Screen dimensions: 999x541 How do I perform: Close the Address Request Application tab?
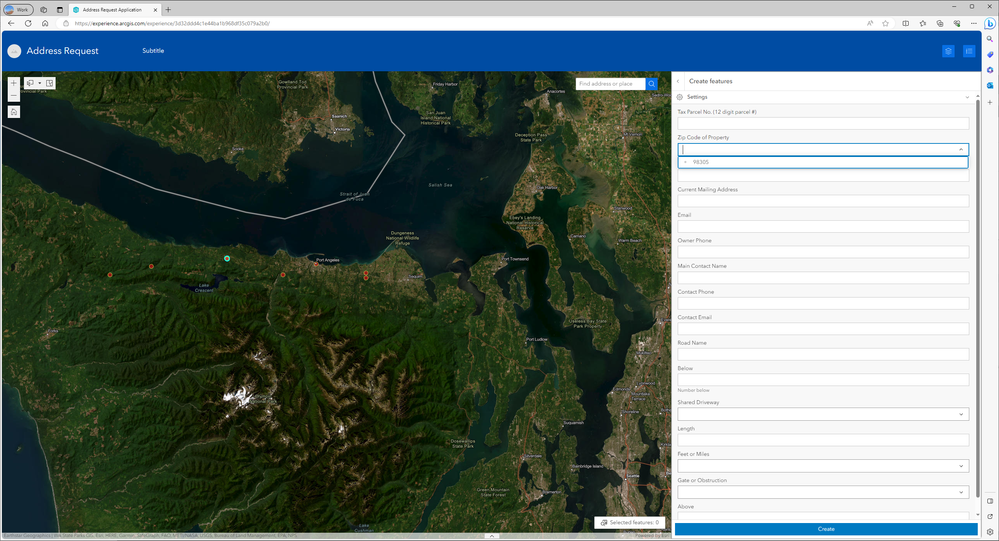(x=155, y=10)
